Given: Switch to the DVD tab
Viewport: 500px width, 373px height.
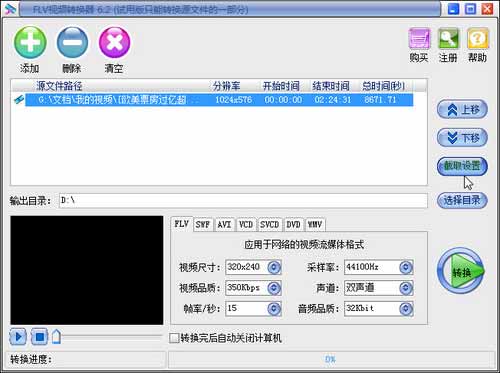Looking at the screenshot, I should pyautogui.click(x=293, y=224).
